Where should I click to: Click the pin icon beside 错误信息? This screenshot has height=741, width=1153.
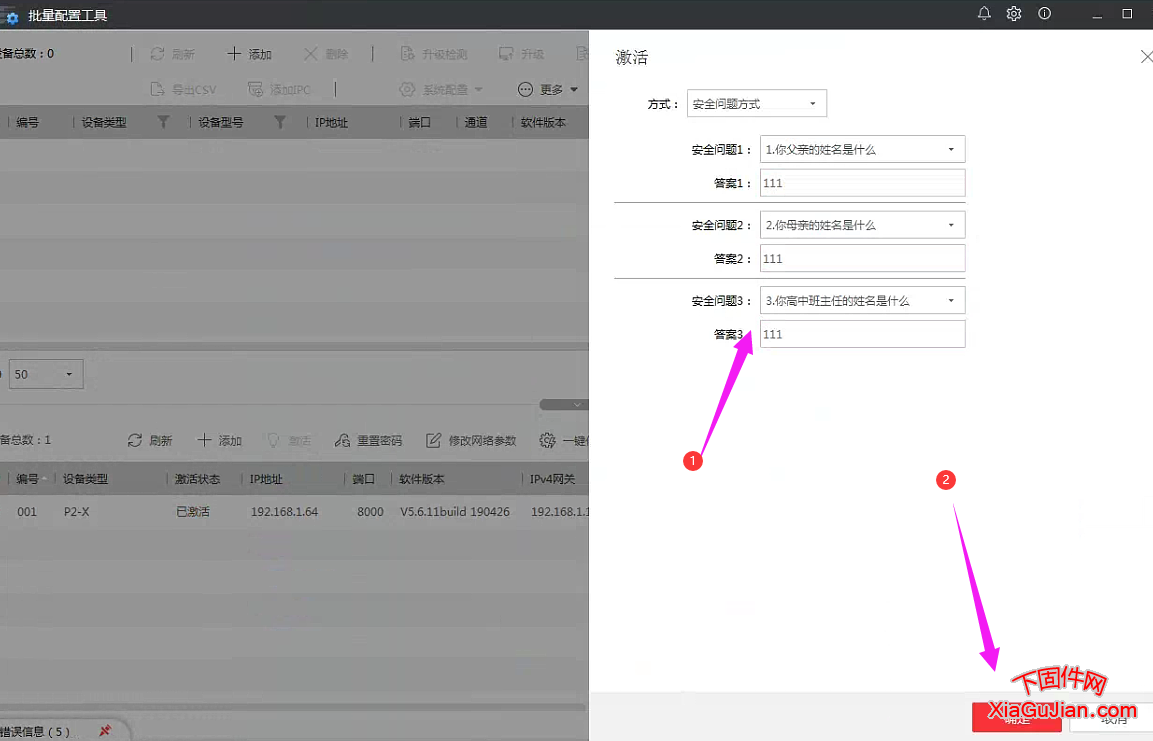pyautogui.click(x=105, y=731)
